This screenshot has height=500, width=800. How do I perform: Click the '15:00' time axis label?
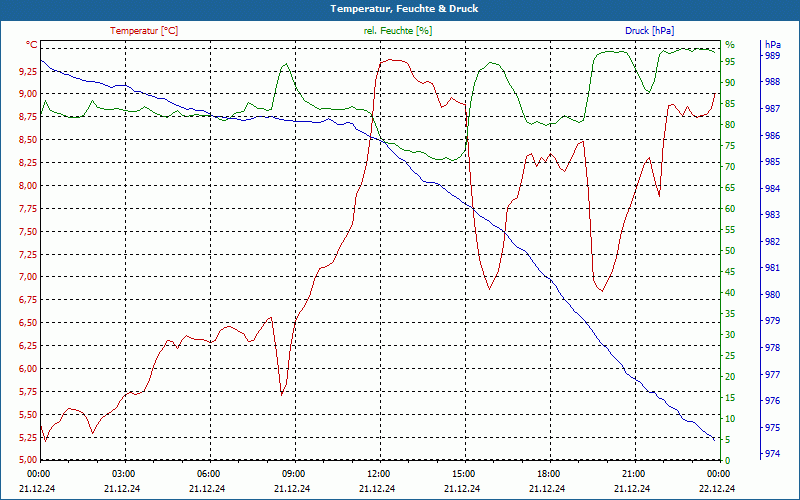click(463, 474)
